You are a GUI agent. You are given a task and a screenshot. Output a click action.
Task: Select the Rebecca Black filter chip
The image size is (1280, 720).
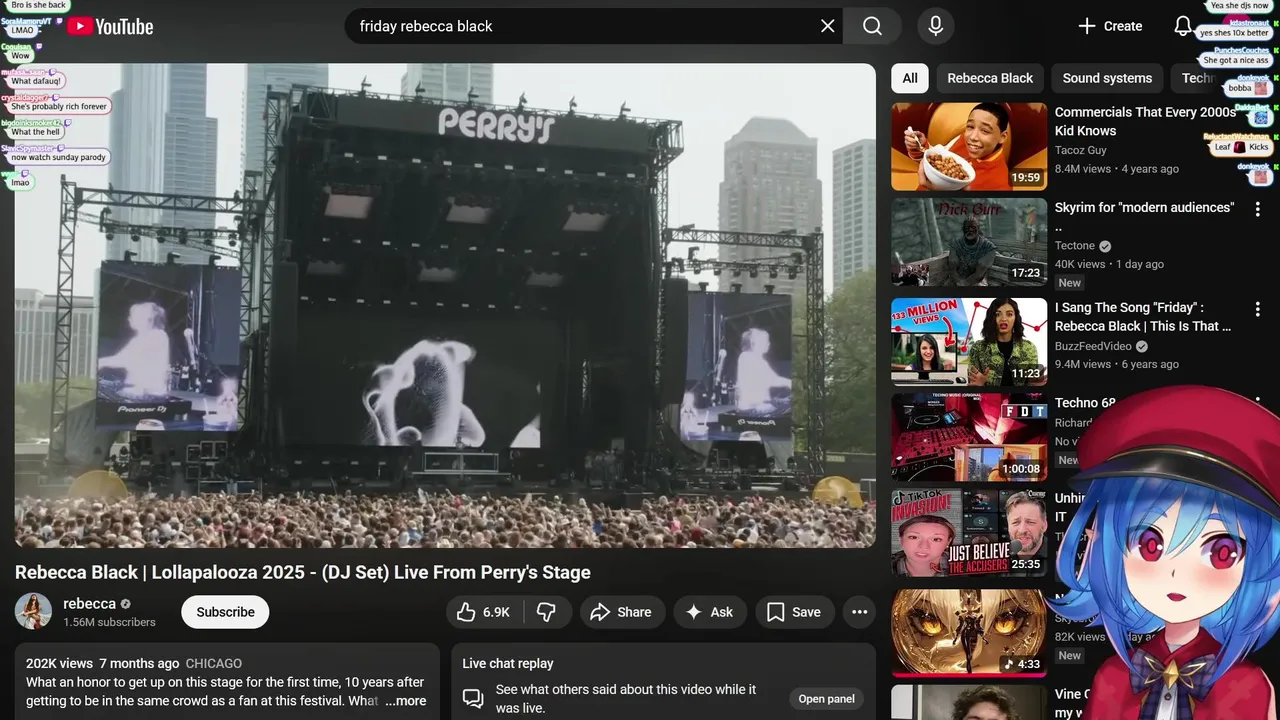[x=990, y=78]
